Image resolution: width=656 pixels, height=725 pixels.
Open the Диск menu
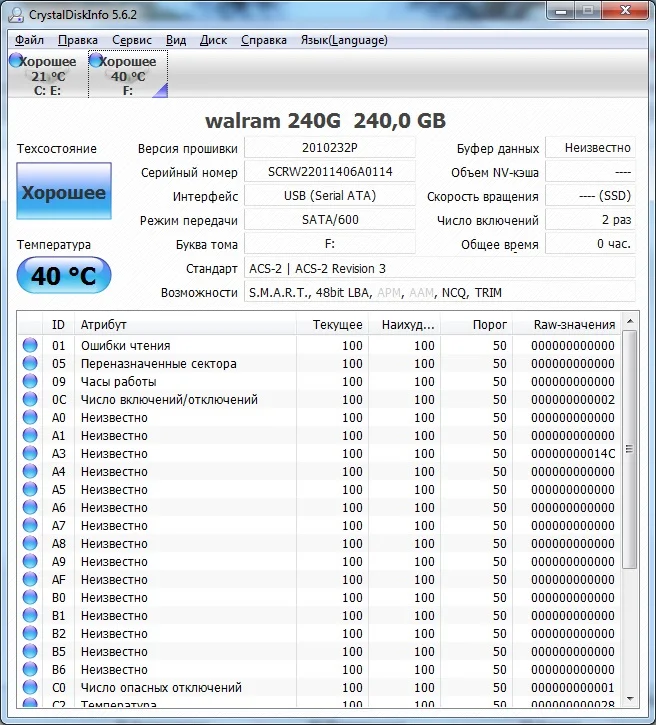213,40
